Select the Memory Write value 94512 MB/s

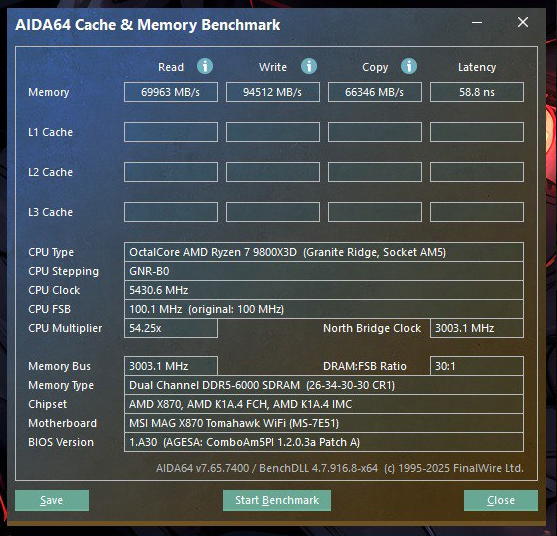pyautogui.click(x=273, y=92)
